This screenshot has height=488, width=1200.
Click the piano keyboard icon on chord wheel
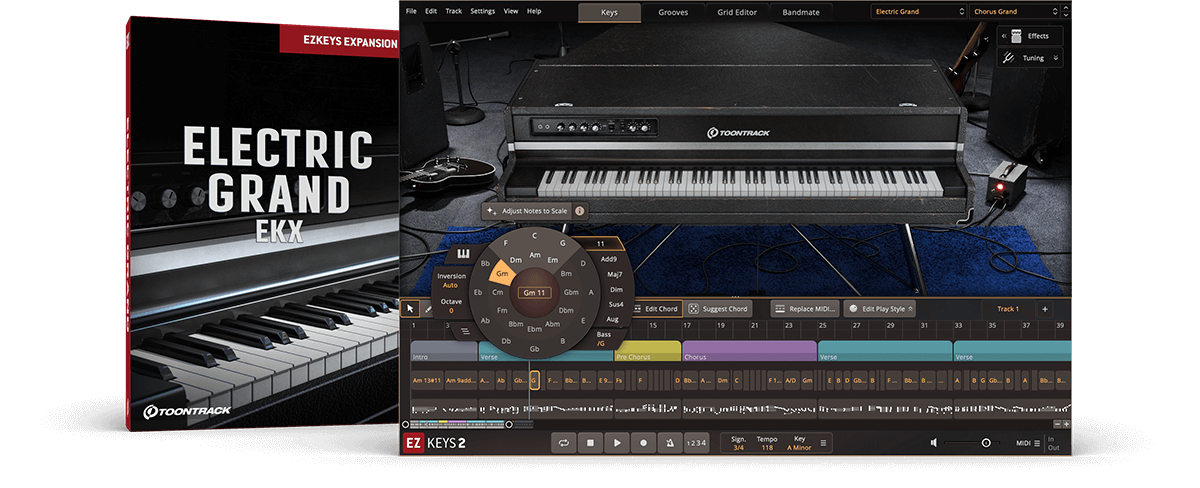[464, 253]
